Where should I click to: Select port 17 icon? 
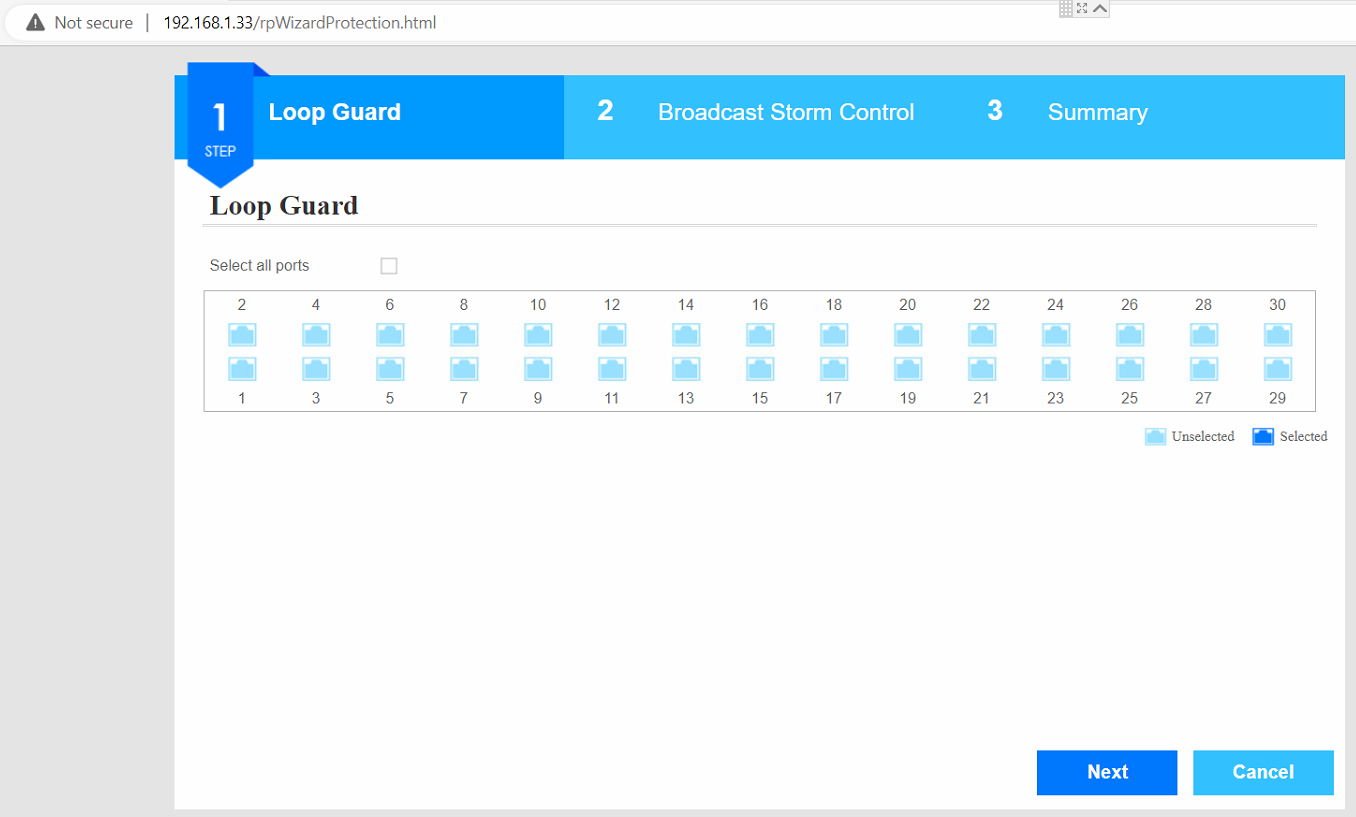pyautogui.click(x=834, y=369)
